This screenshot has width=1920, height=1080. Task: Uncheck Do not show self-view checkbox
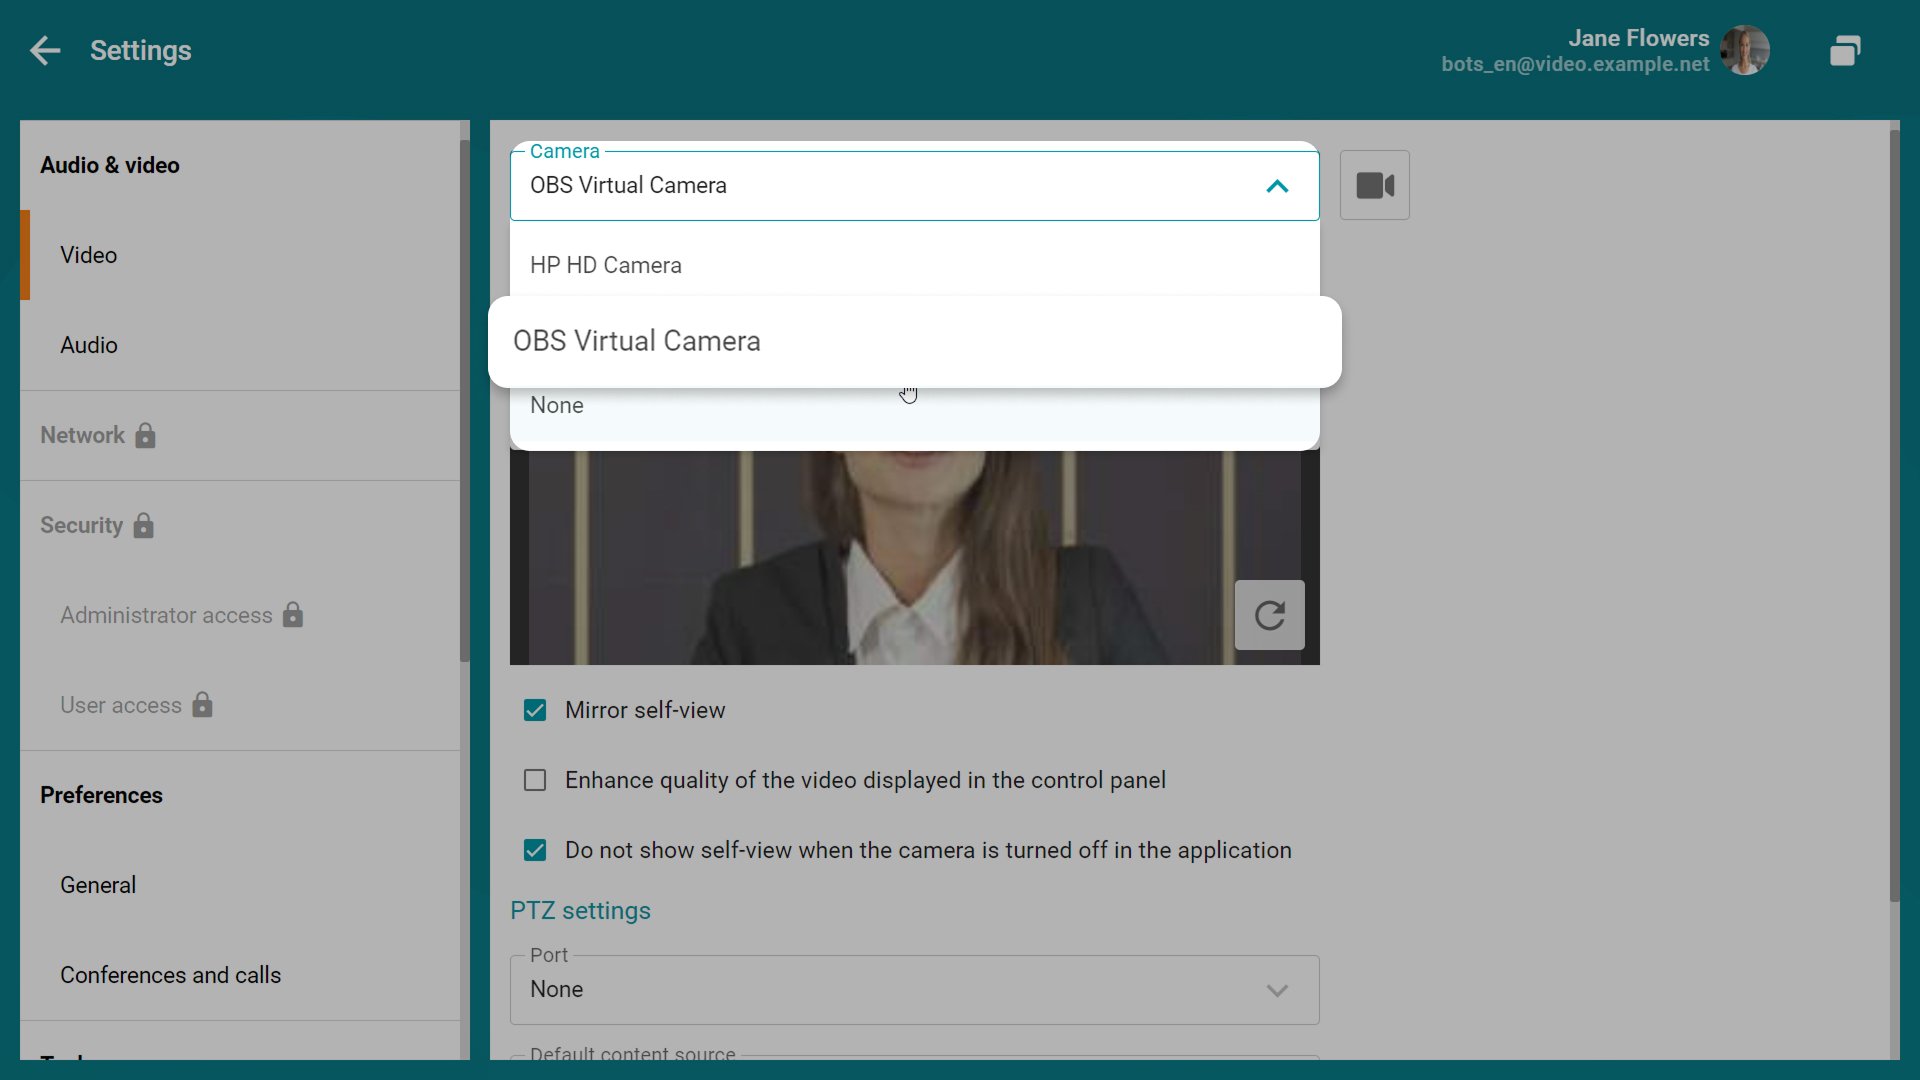[535, 850]
